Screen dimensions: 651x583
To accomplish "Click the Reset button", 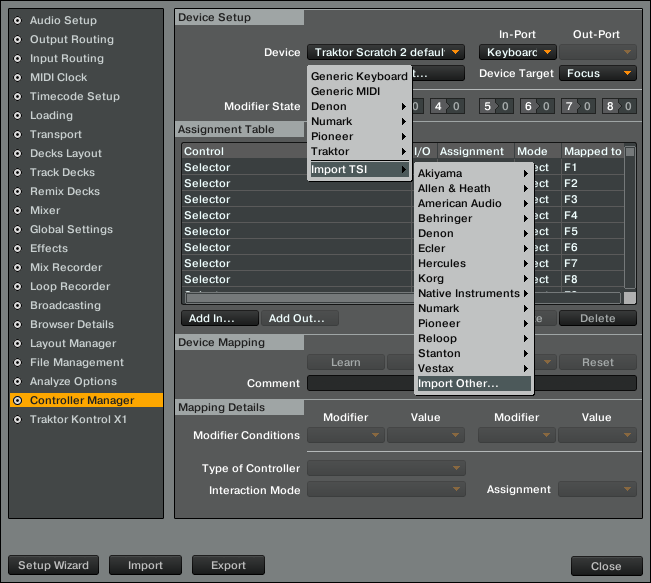I will [x=597, y=363].
